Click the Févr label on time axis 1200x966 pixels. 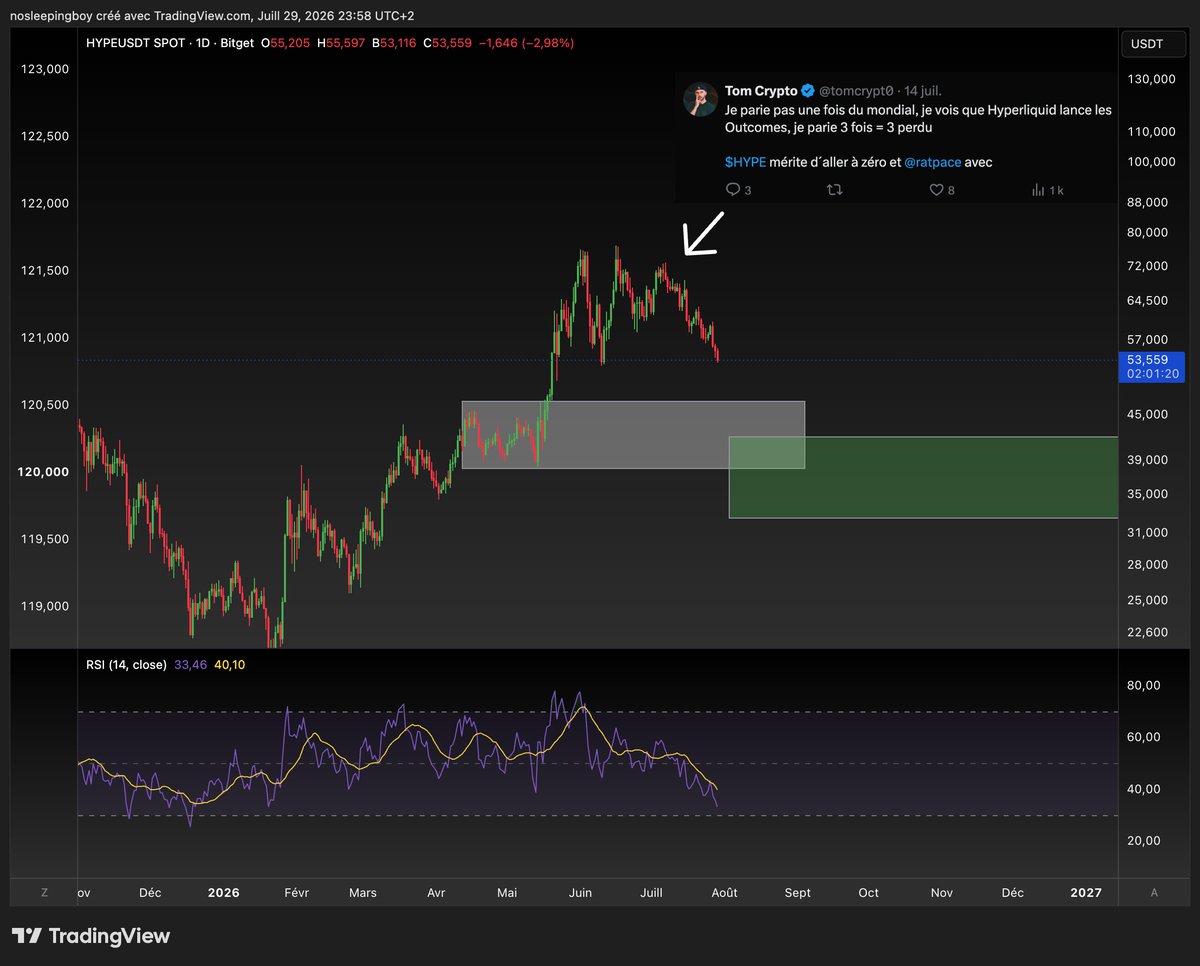click(x=295, y=892)
